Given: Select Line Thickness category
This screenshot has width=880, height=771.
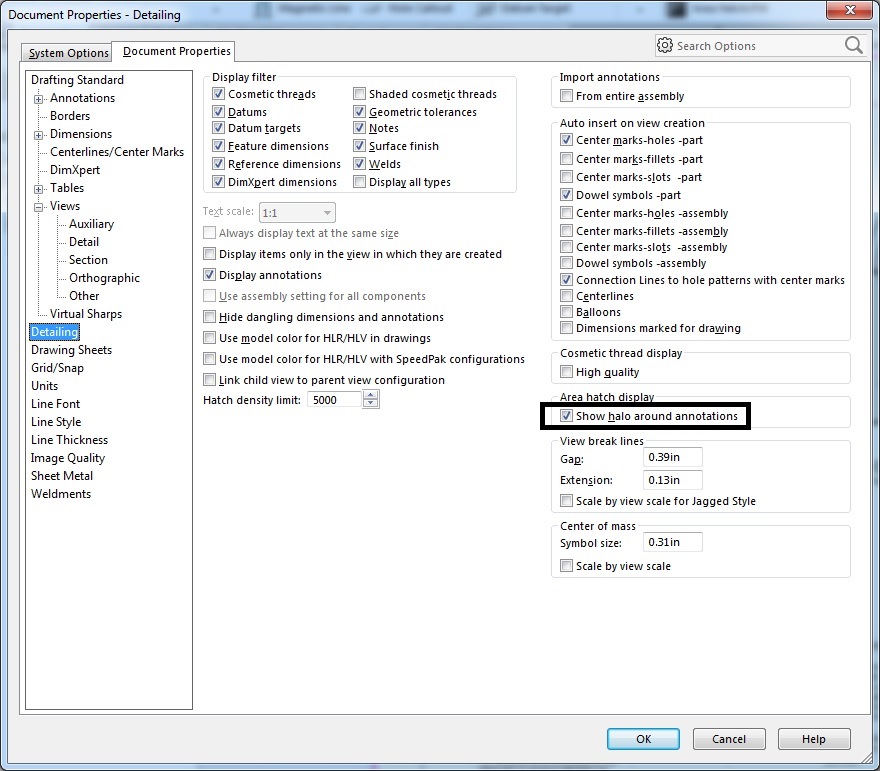Looking at the screenshot, I should pos(69,440).
